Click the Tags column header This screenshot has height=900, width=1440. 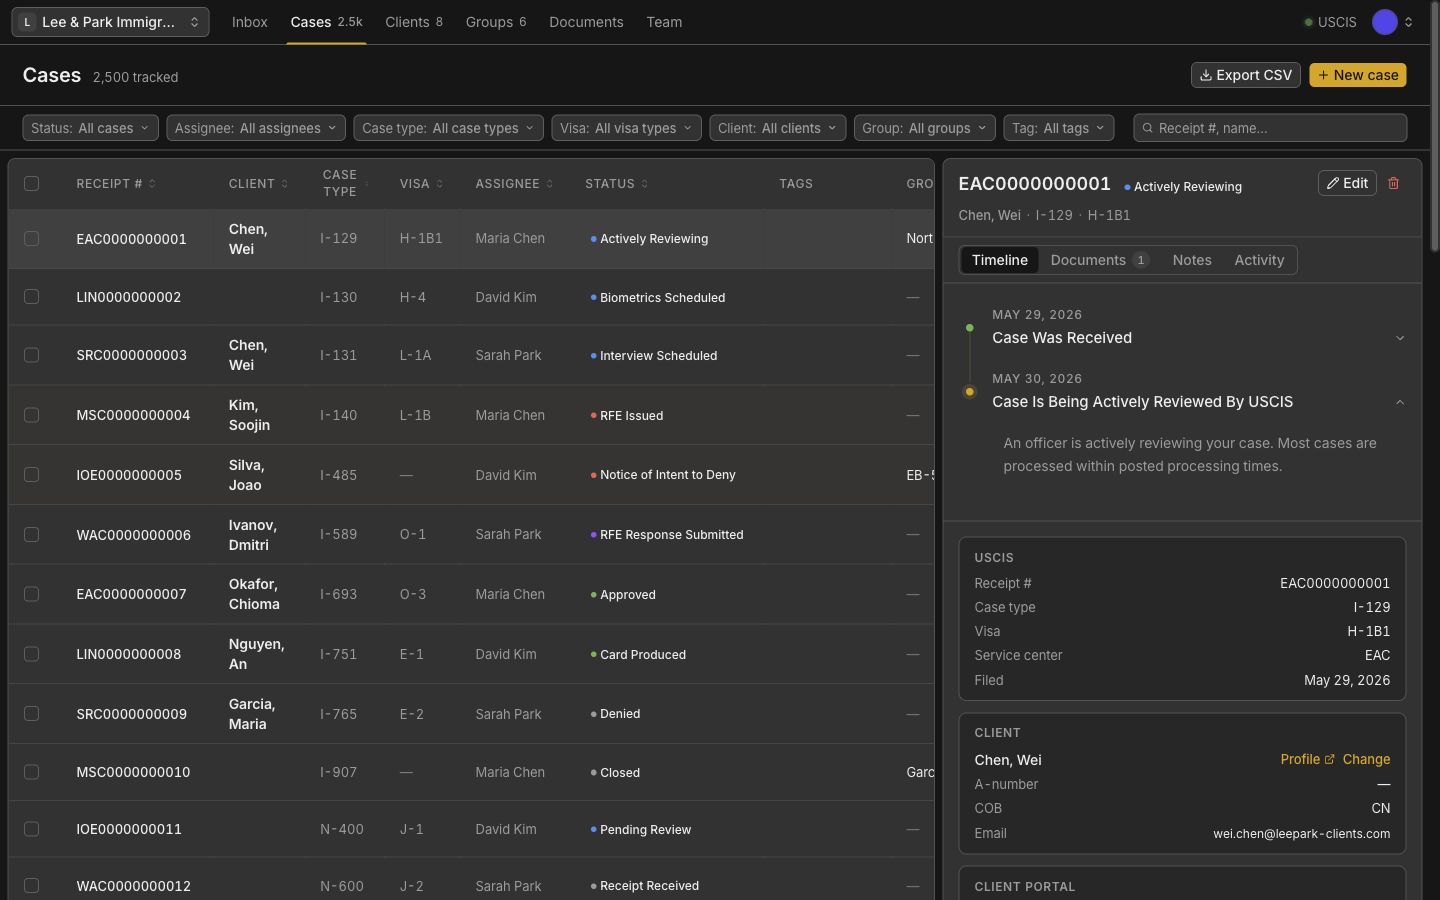[x=796, y=184]
